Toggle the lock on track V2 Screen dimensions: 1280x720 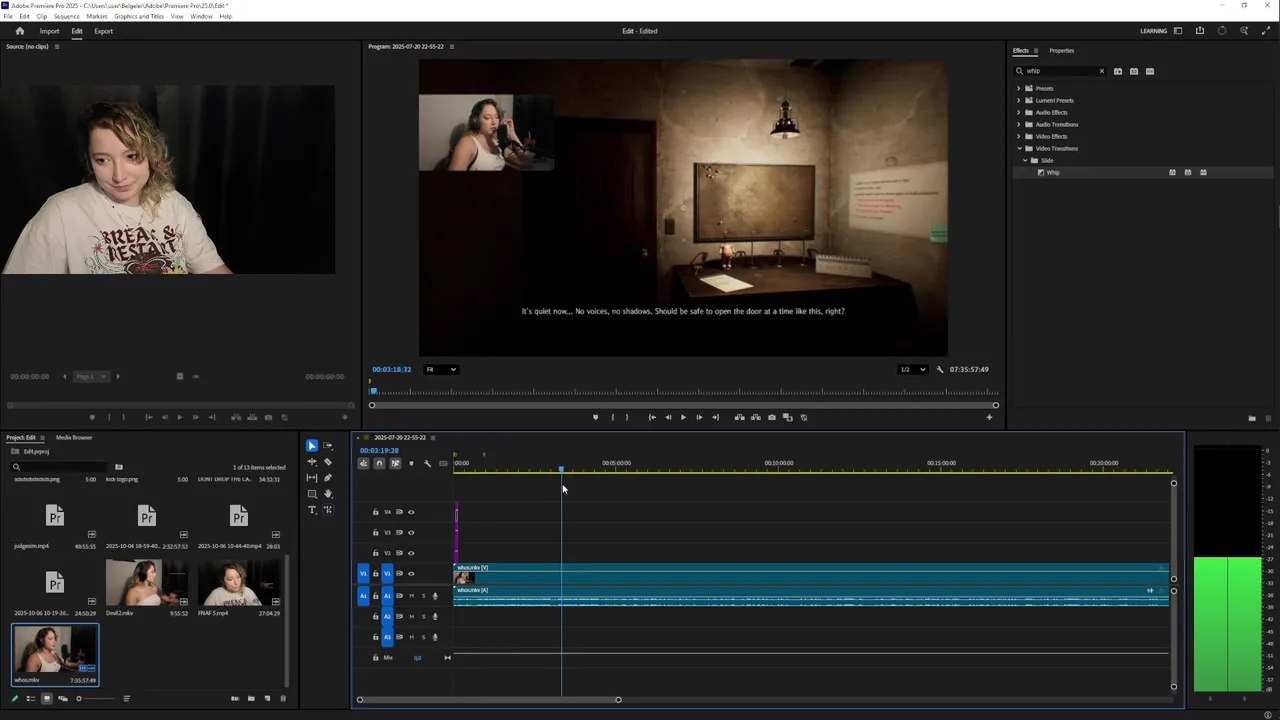(376, 553)
